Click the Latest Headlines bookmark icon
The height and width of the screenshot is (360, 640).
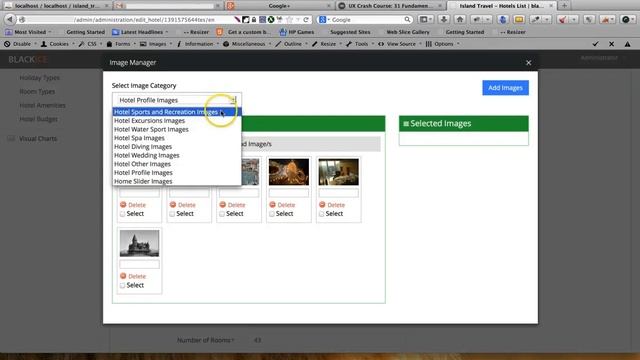point(116,32)
